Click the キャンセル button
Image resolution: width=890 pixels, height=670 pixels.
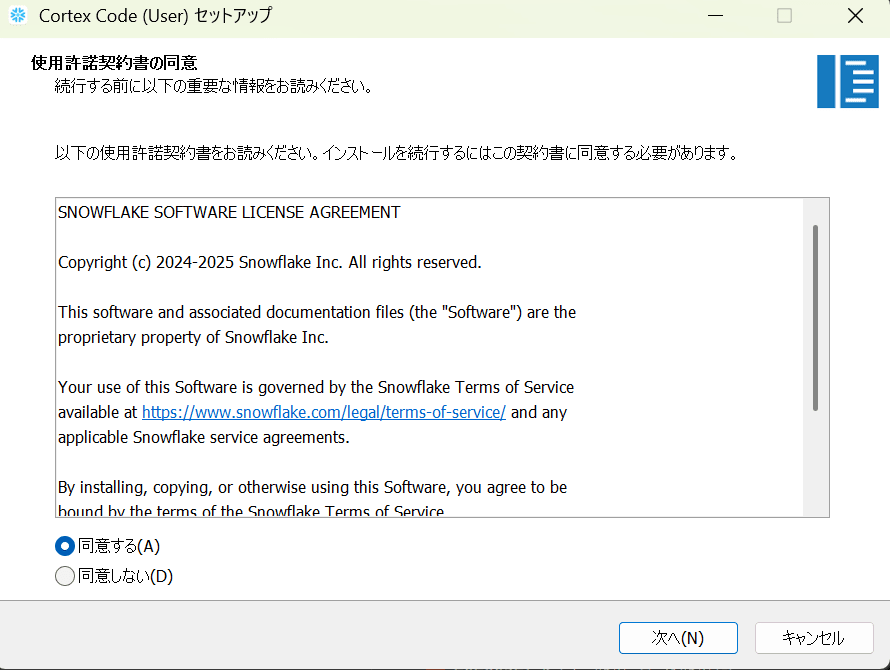click(813, 638)
